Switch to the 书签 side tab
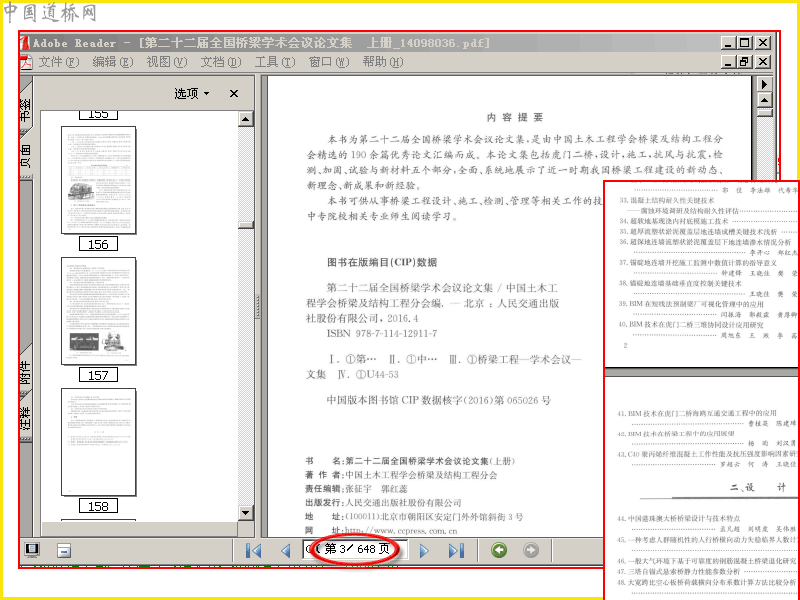 coord(26,109)
